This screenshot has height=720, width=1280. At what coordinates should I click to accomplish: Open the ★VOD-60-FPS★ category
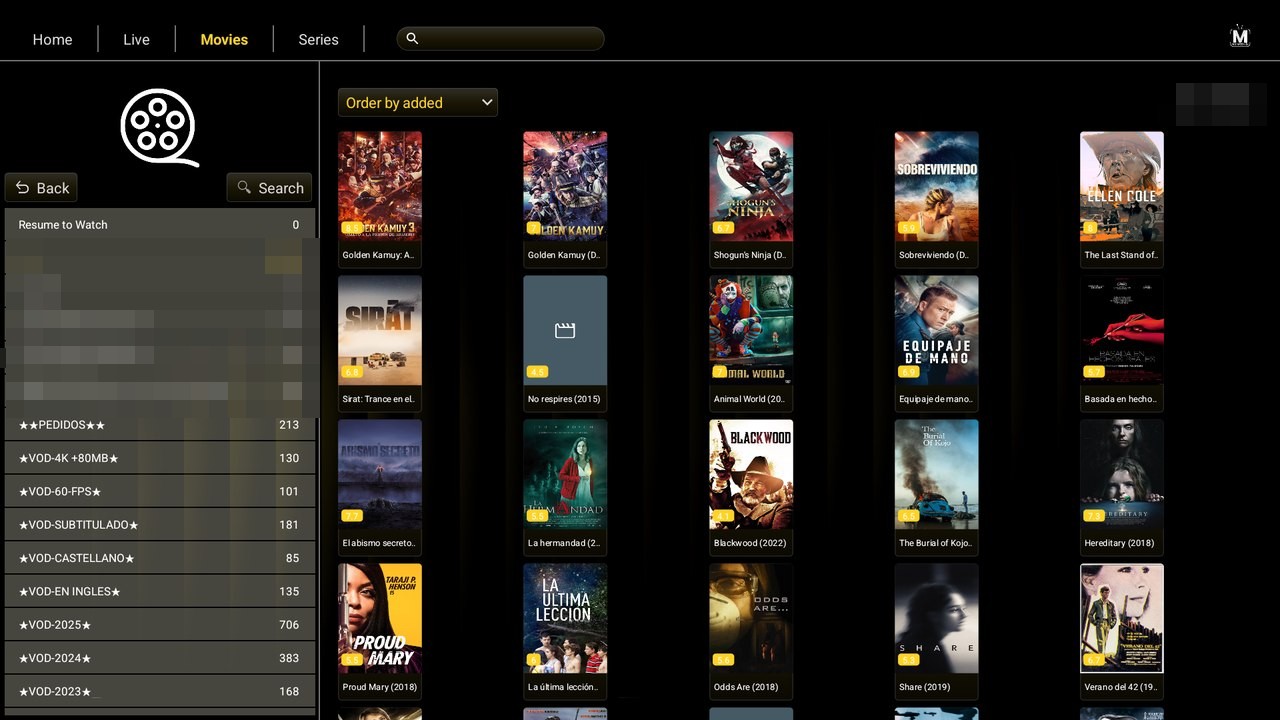(160, 491)
